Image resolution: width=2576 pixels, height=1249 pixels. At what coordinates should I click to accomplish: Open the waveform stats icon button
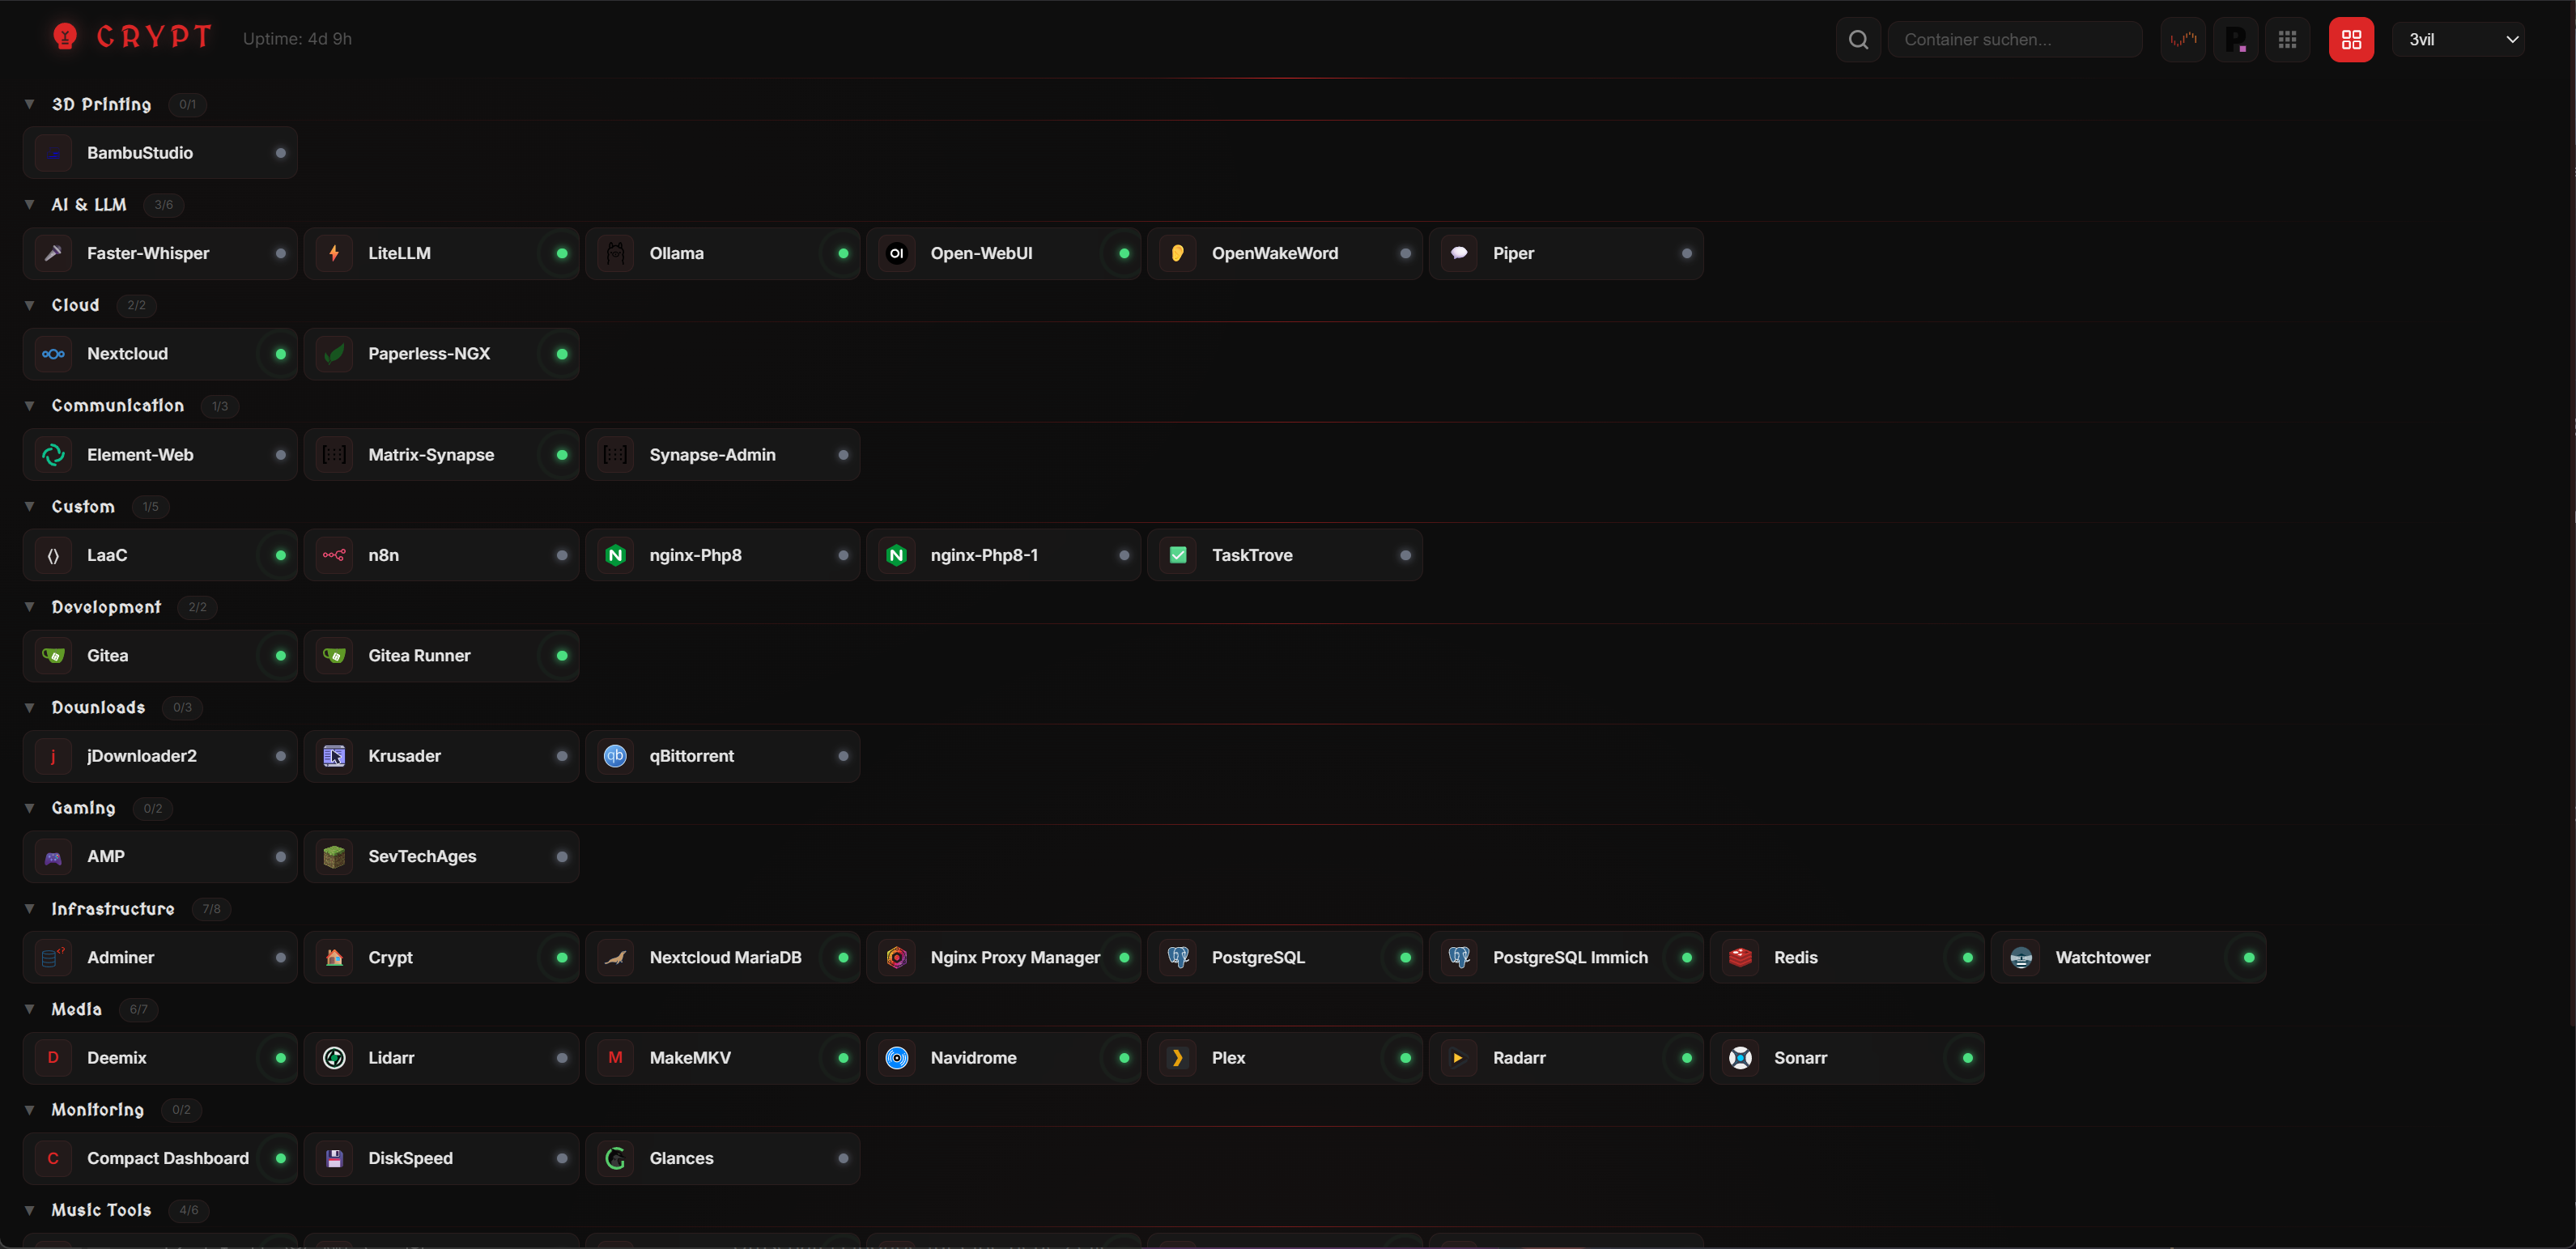[x=2183, y=40]
